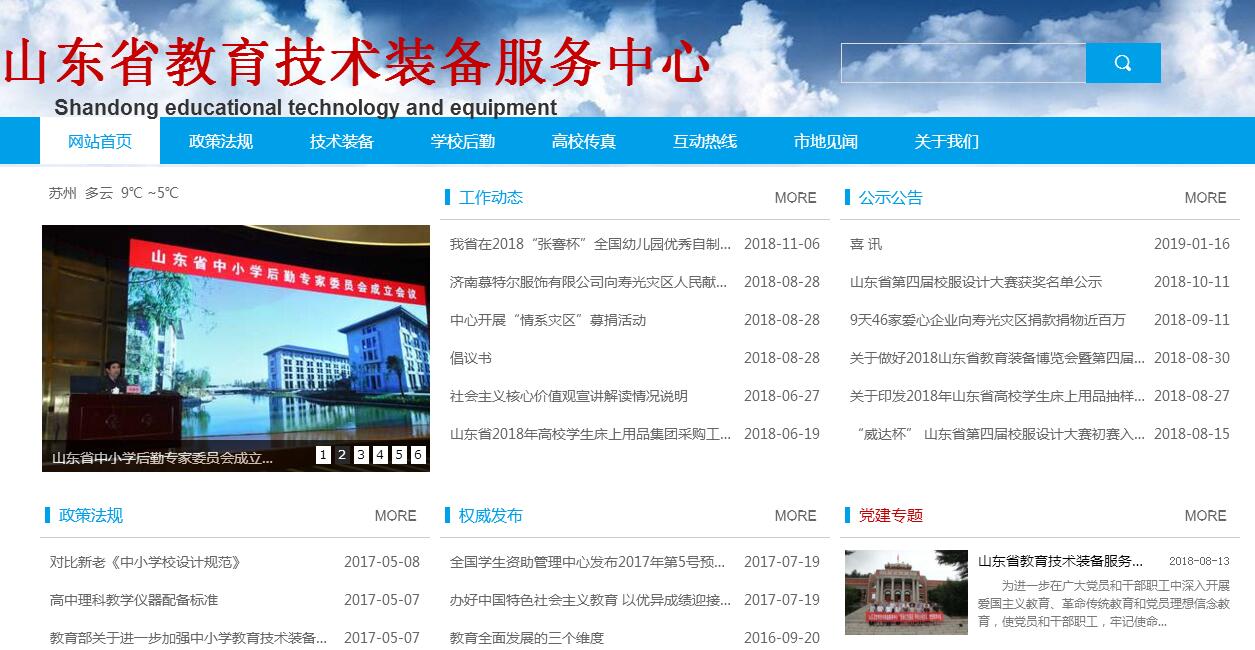Open MORE beside the 政策法规 section heading
1255x650 pixels.
pyautogui.click(x=396, y=516)
